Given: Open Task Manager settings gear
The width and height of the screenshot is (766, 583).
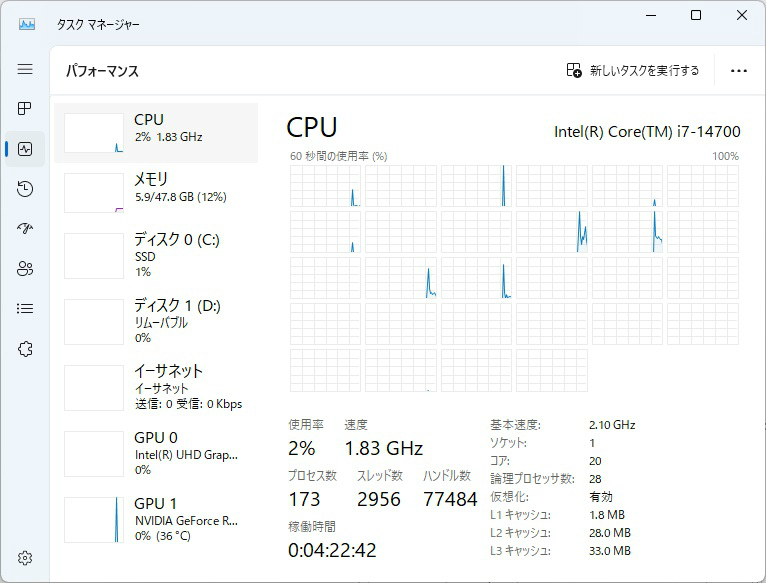Looking at the screenshot, I should click(x=25, y=558).
